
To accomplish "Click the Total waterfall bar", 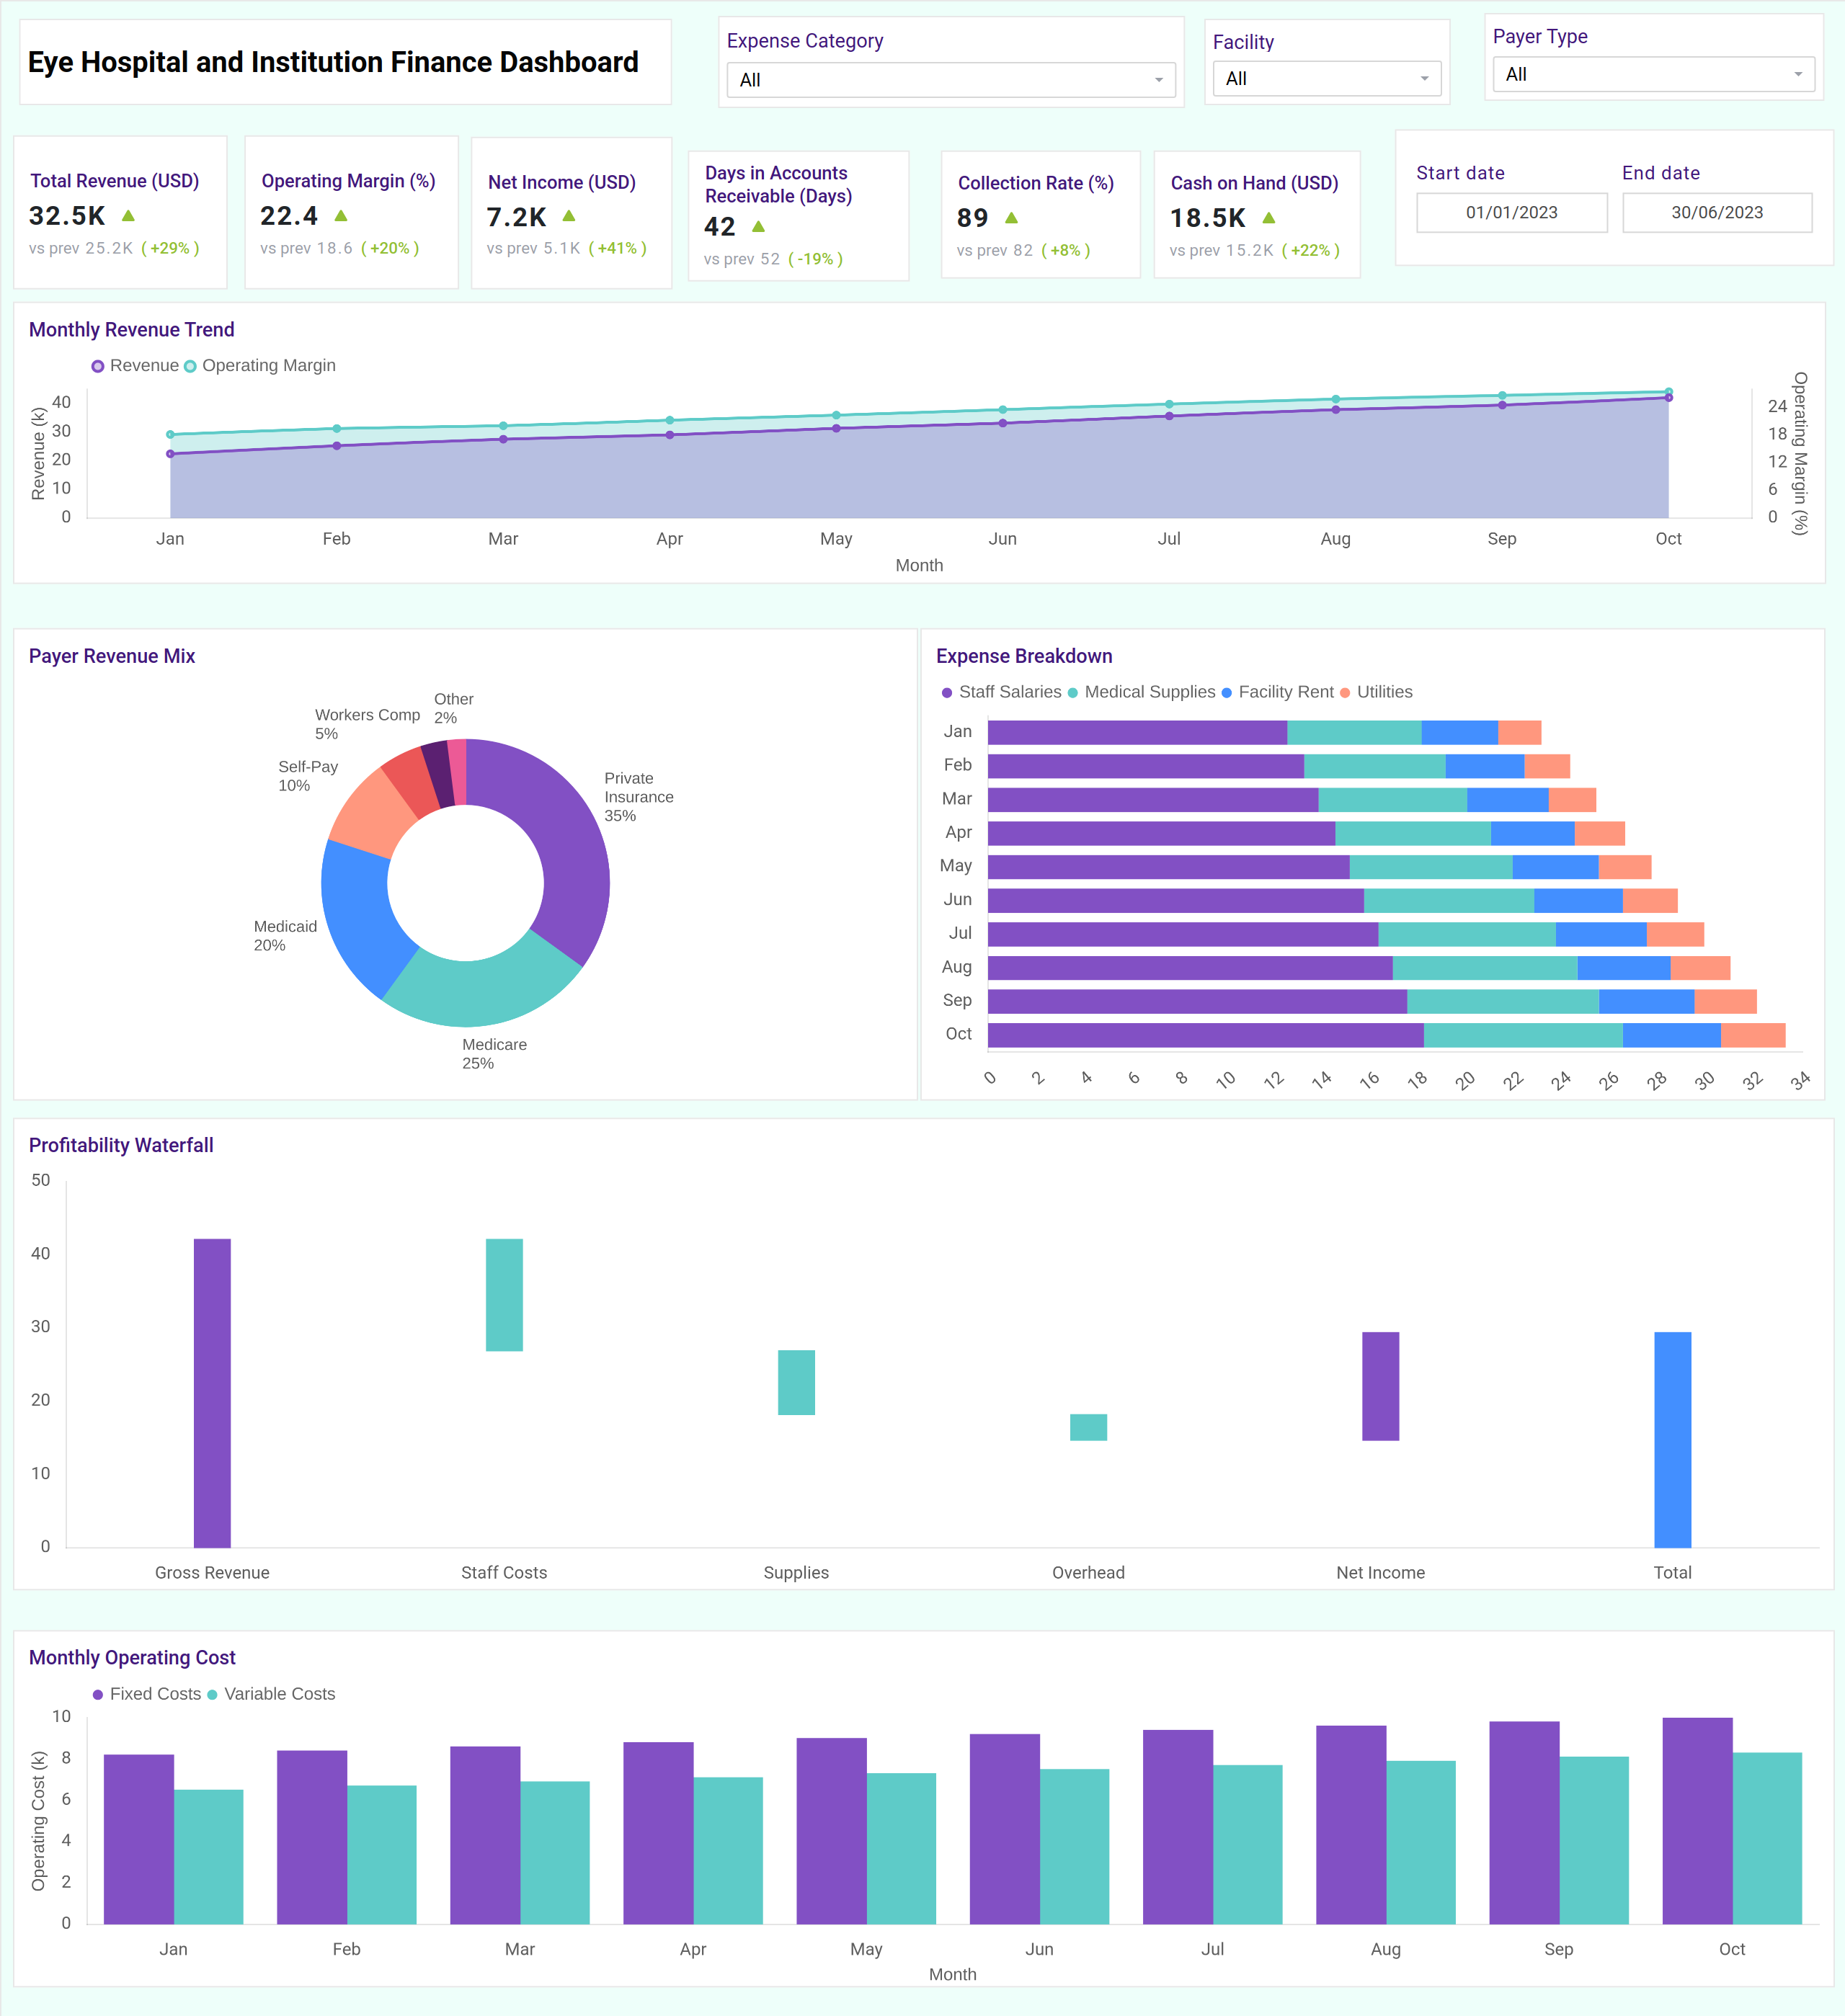I will pos(1672,1440).
